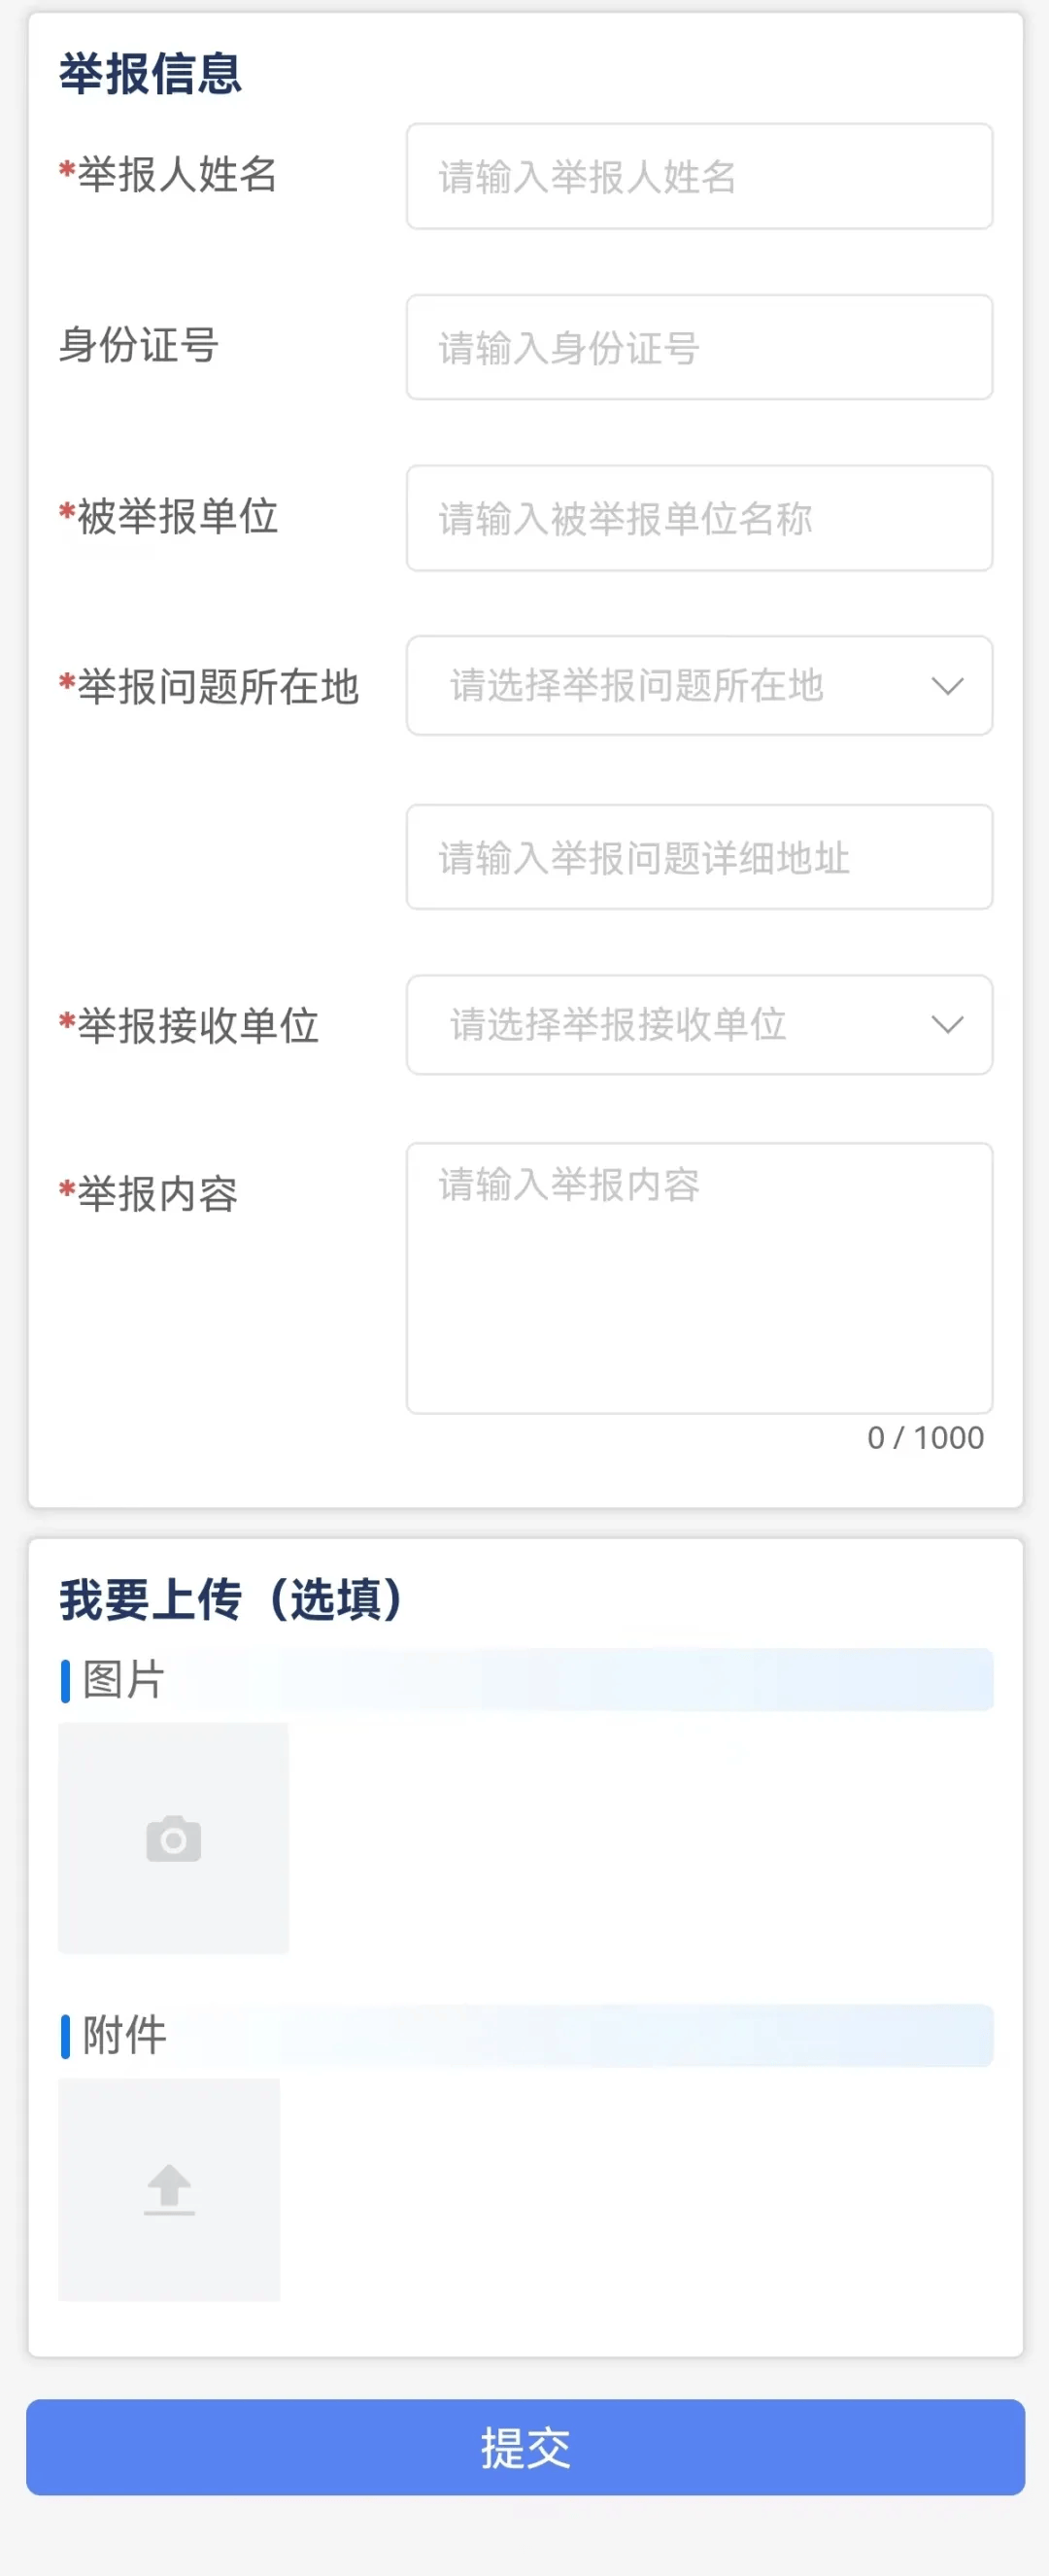Screen dimensions: 1049x2576
Task: Select the 举报内容 label
Action: [x=157, y=1194]
